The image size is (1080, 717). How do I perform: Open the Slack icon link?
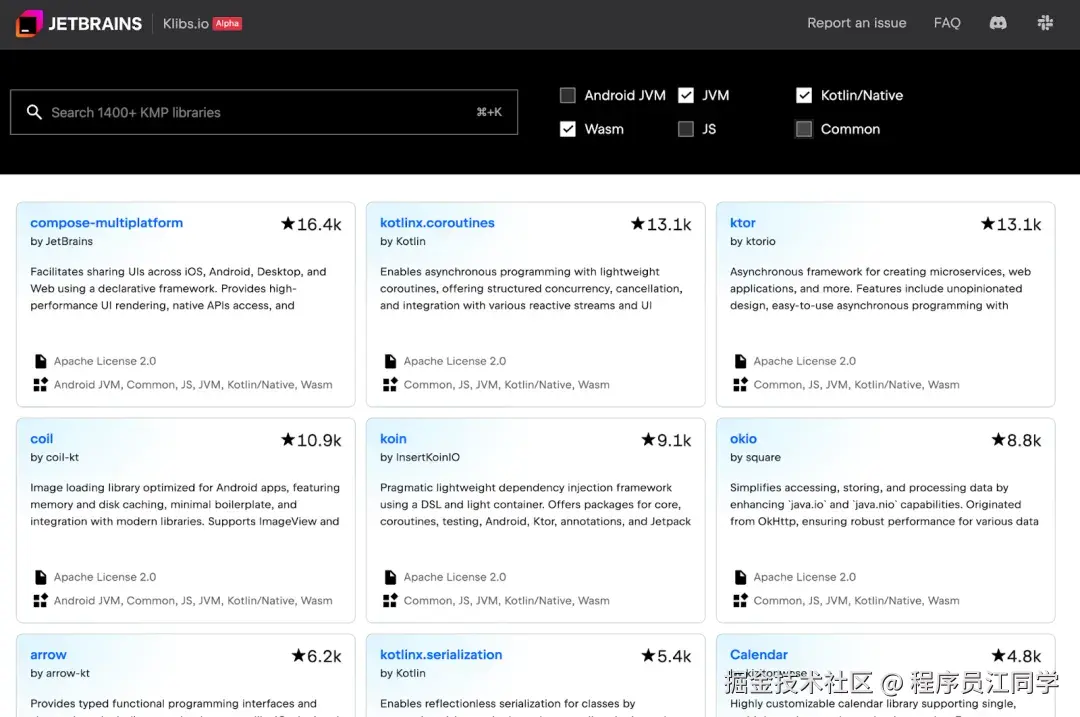[1045, 23]
